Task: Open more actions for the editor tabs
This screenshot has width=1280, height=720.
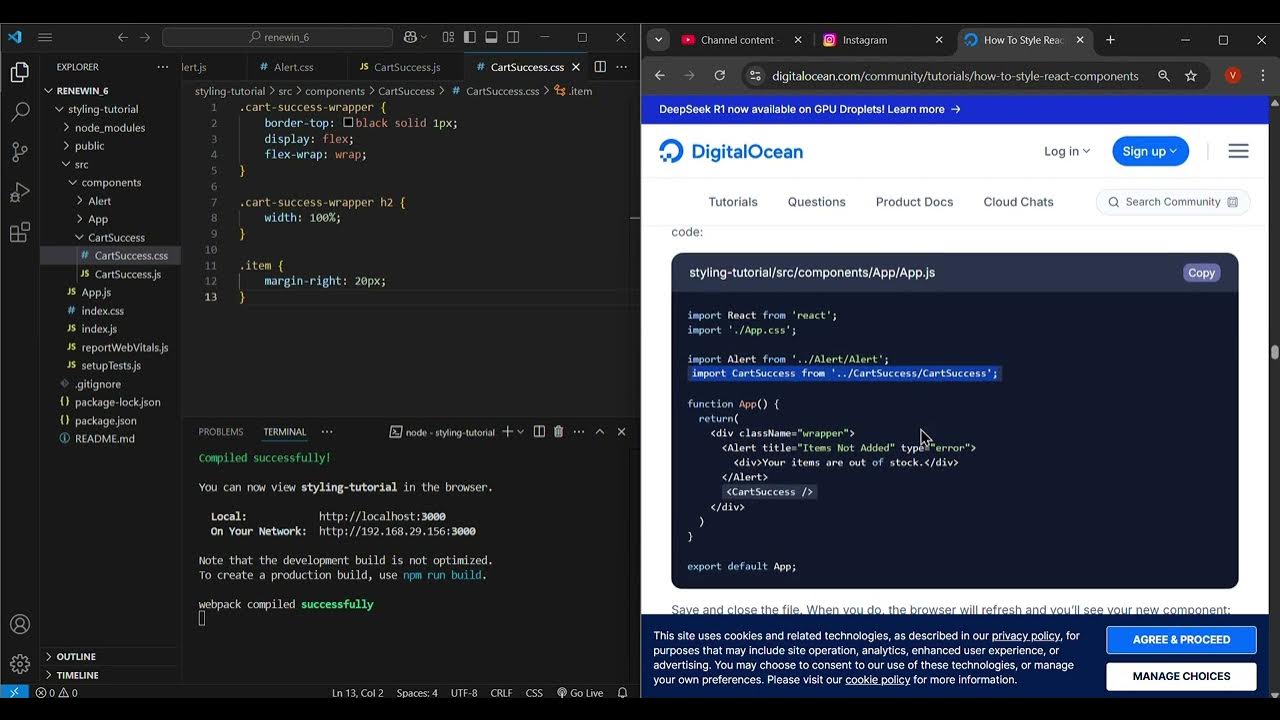Action: [x=622, y=67]
